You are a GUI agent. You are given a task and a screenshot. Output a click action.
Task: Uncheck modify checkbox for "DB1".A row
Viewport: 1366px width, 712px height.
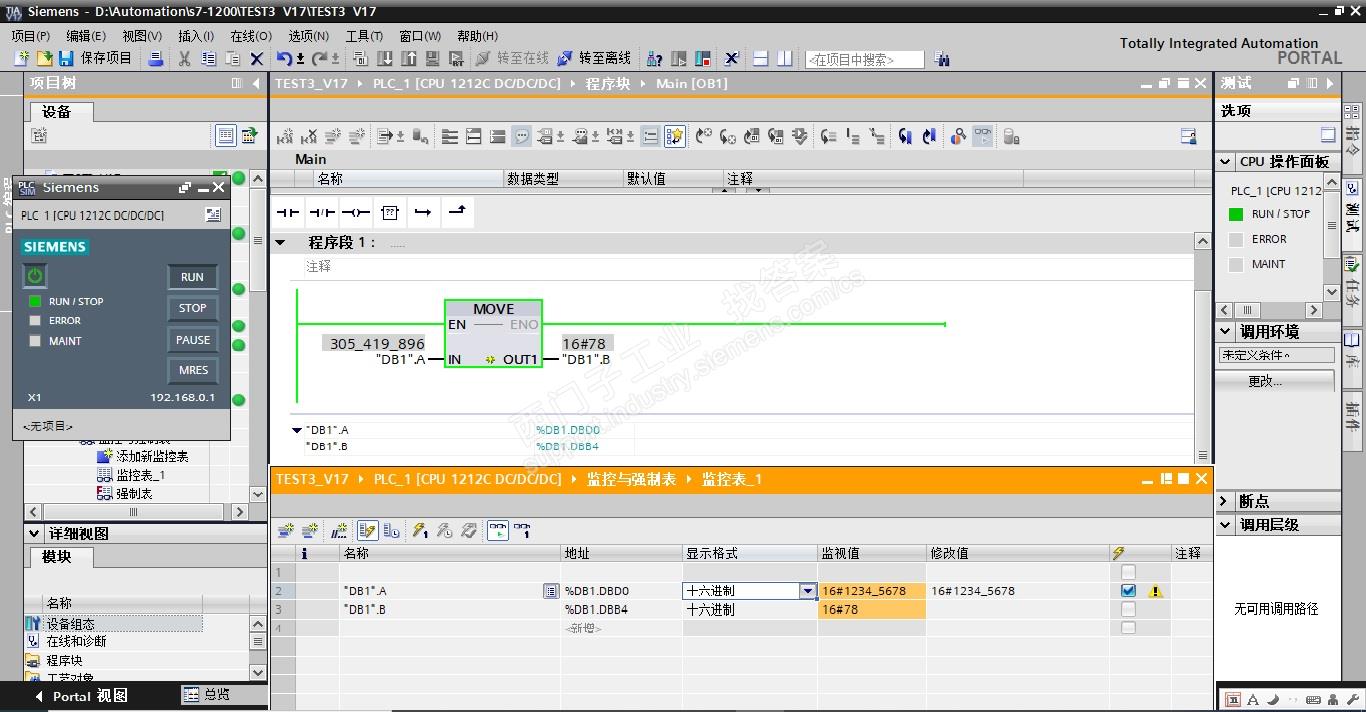[1128, 591]
